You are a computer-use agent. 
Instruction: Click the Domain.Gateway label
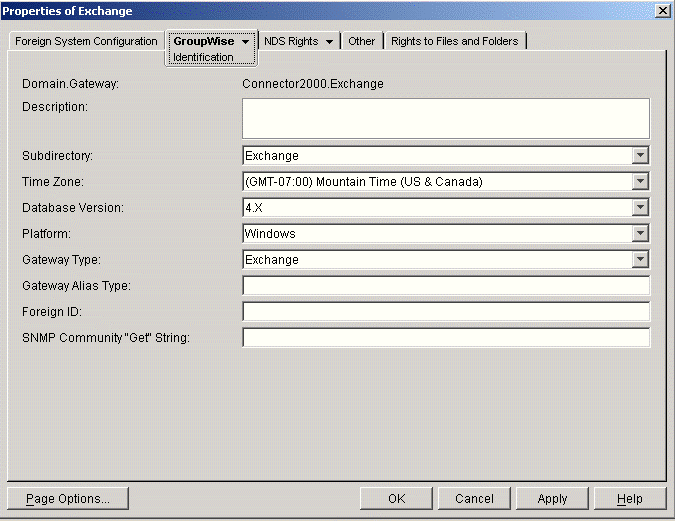tap(70, 84)
